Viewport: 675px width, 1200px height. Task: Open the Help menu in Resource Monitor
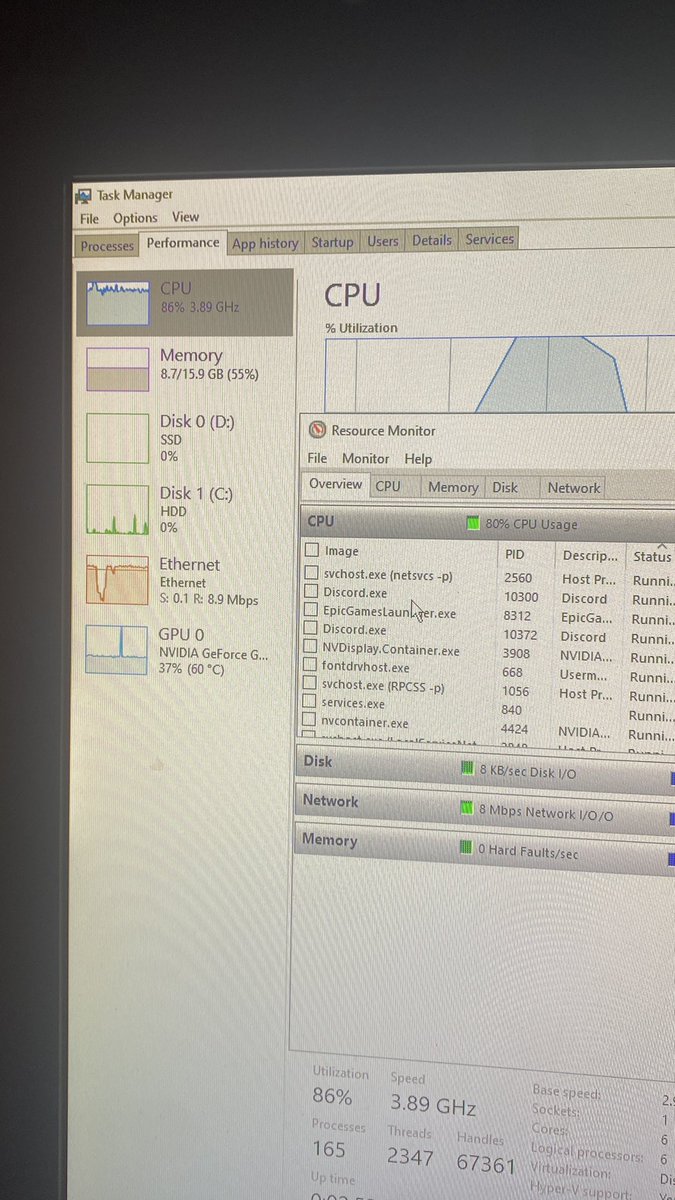(x=418, y=459)
